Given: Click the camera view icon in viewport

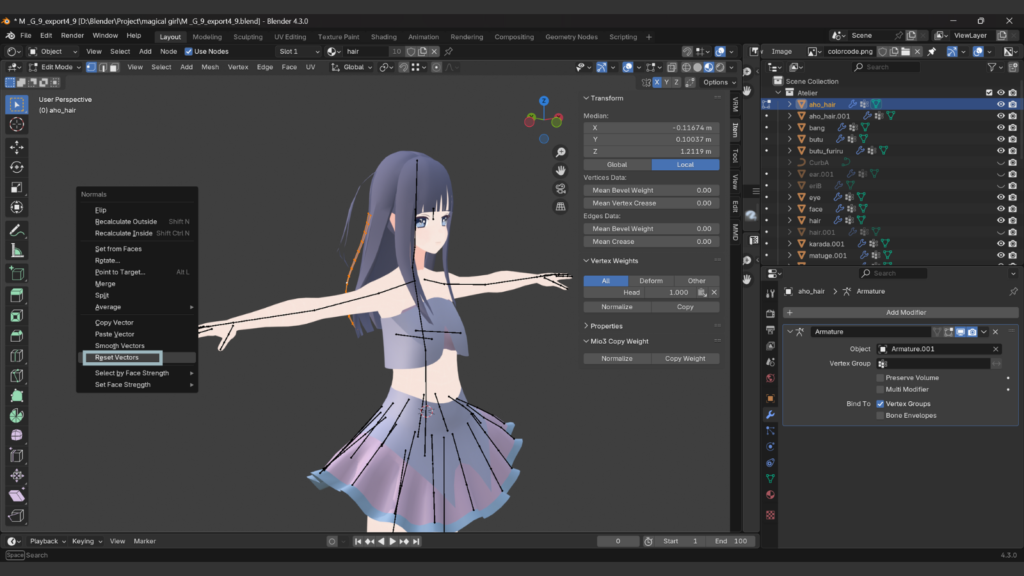Looking at the screenshot, I should [x=561, y=188].
